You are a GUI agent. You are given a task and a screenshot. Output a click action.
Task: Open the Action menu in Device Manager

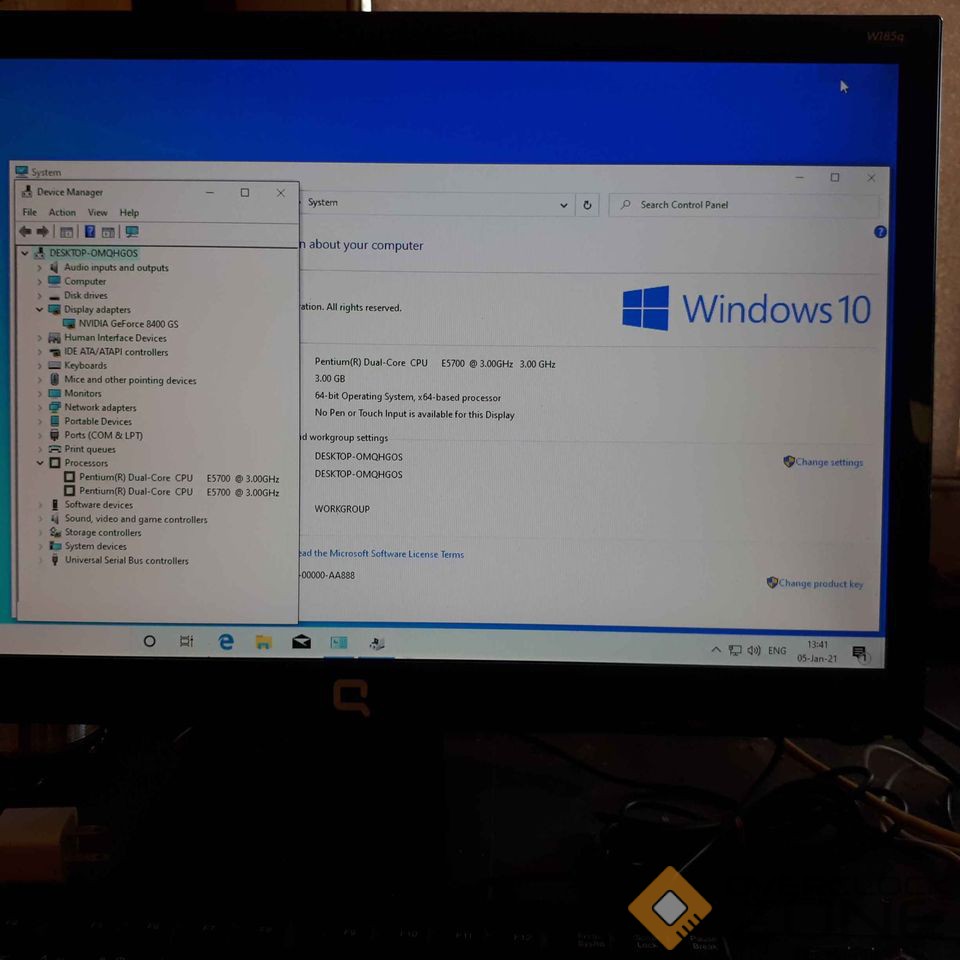pos(62,212)
